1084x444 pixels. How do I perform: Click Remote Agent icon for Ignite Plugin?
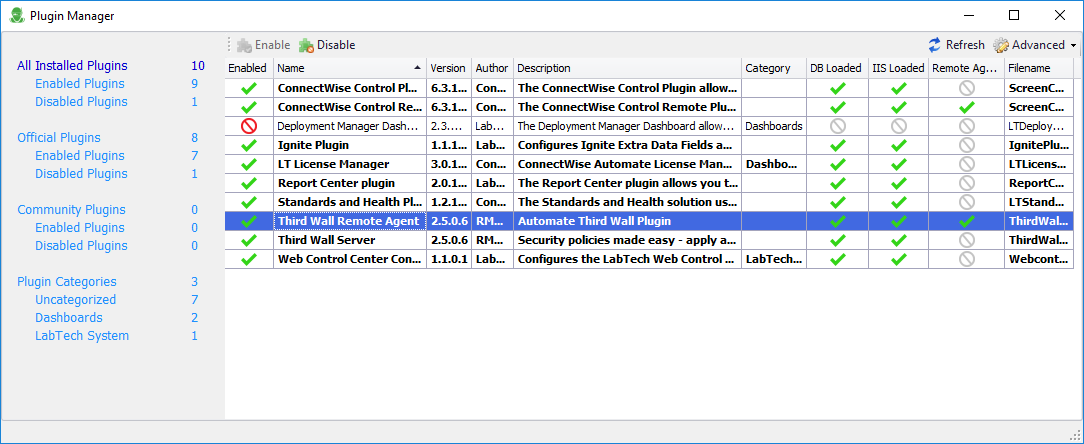(x=967, y=145)
